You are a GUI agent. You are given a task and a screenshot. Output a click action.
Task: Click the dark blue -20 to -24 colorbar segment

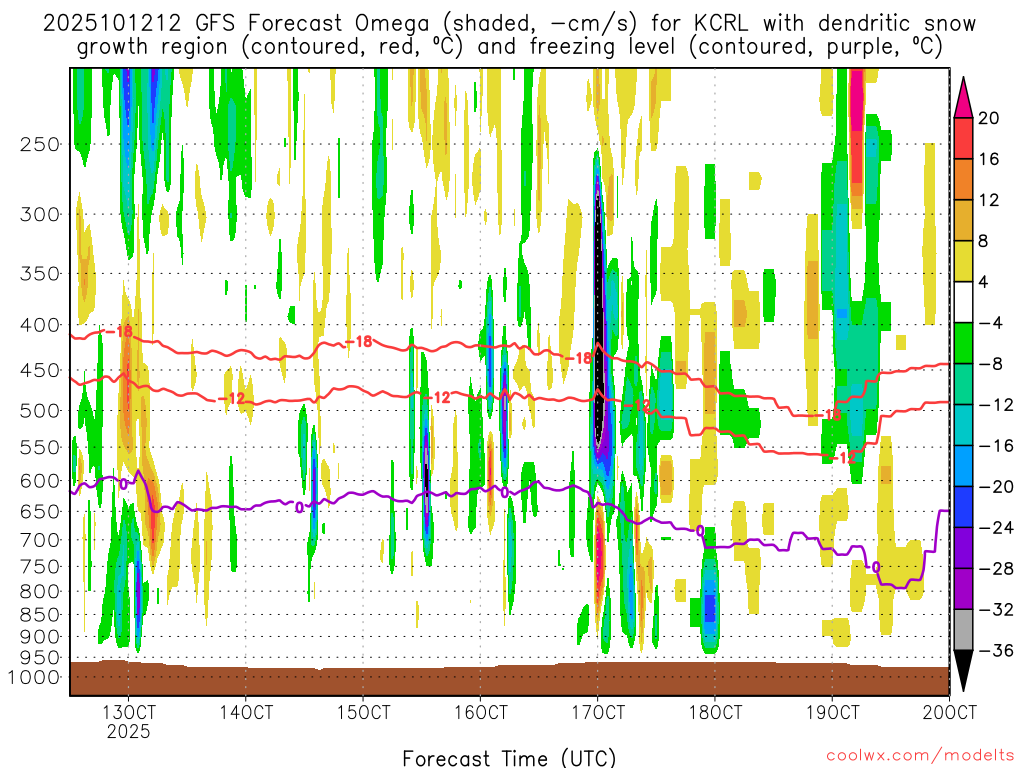point(963,507)
